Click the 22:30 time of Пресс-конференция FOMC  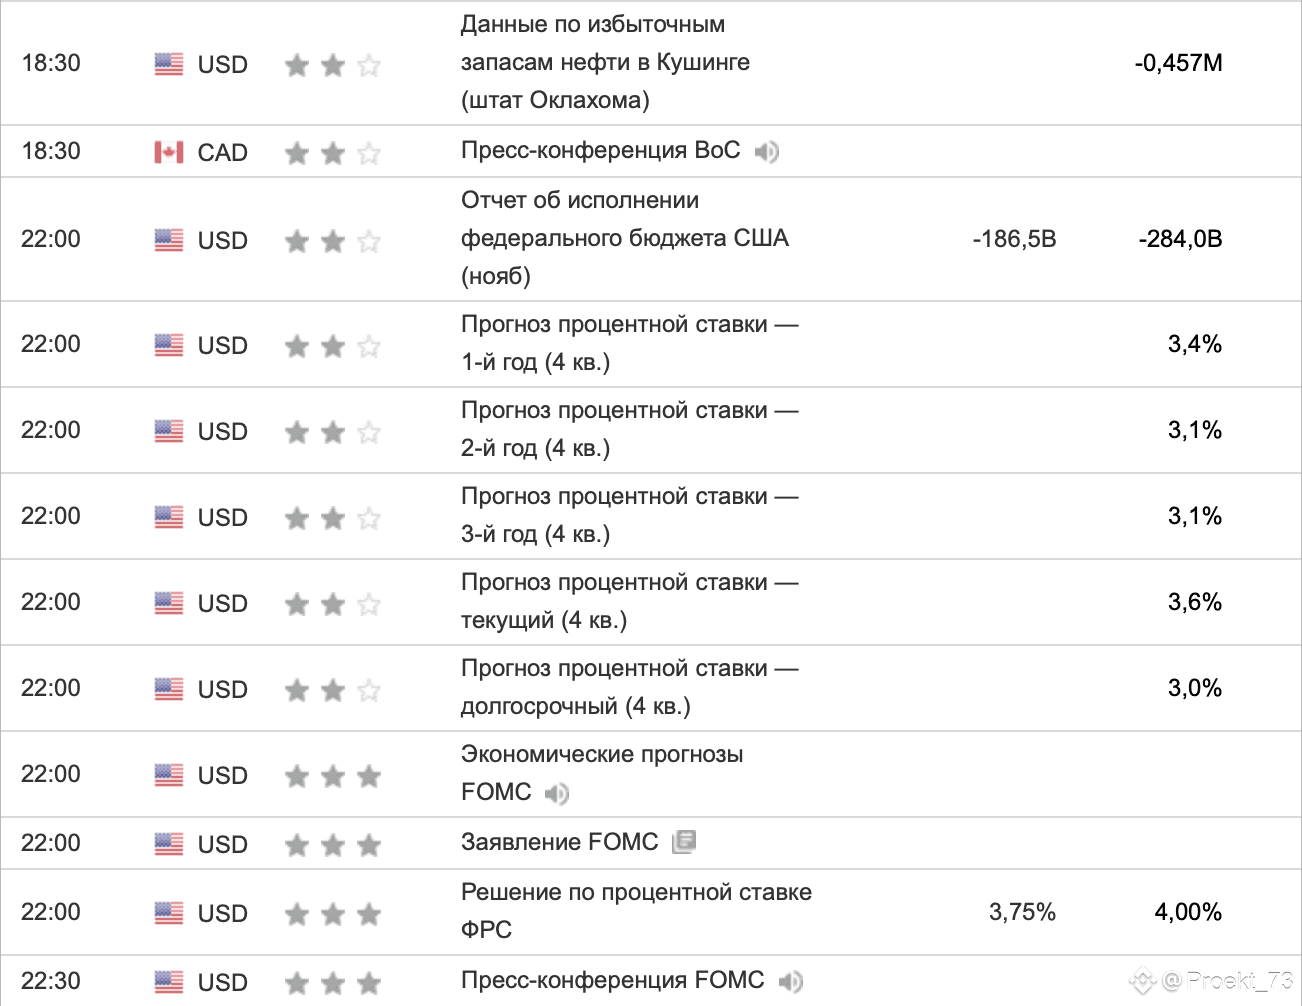pyautogui.click(x=51, y=981)
